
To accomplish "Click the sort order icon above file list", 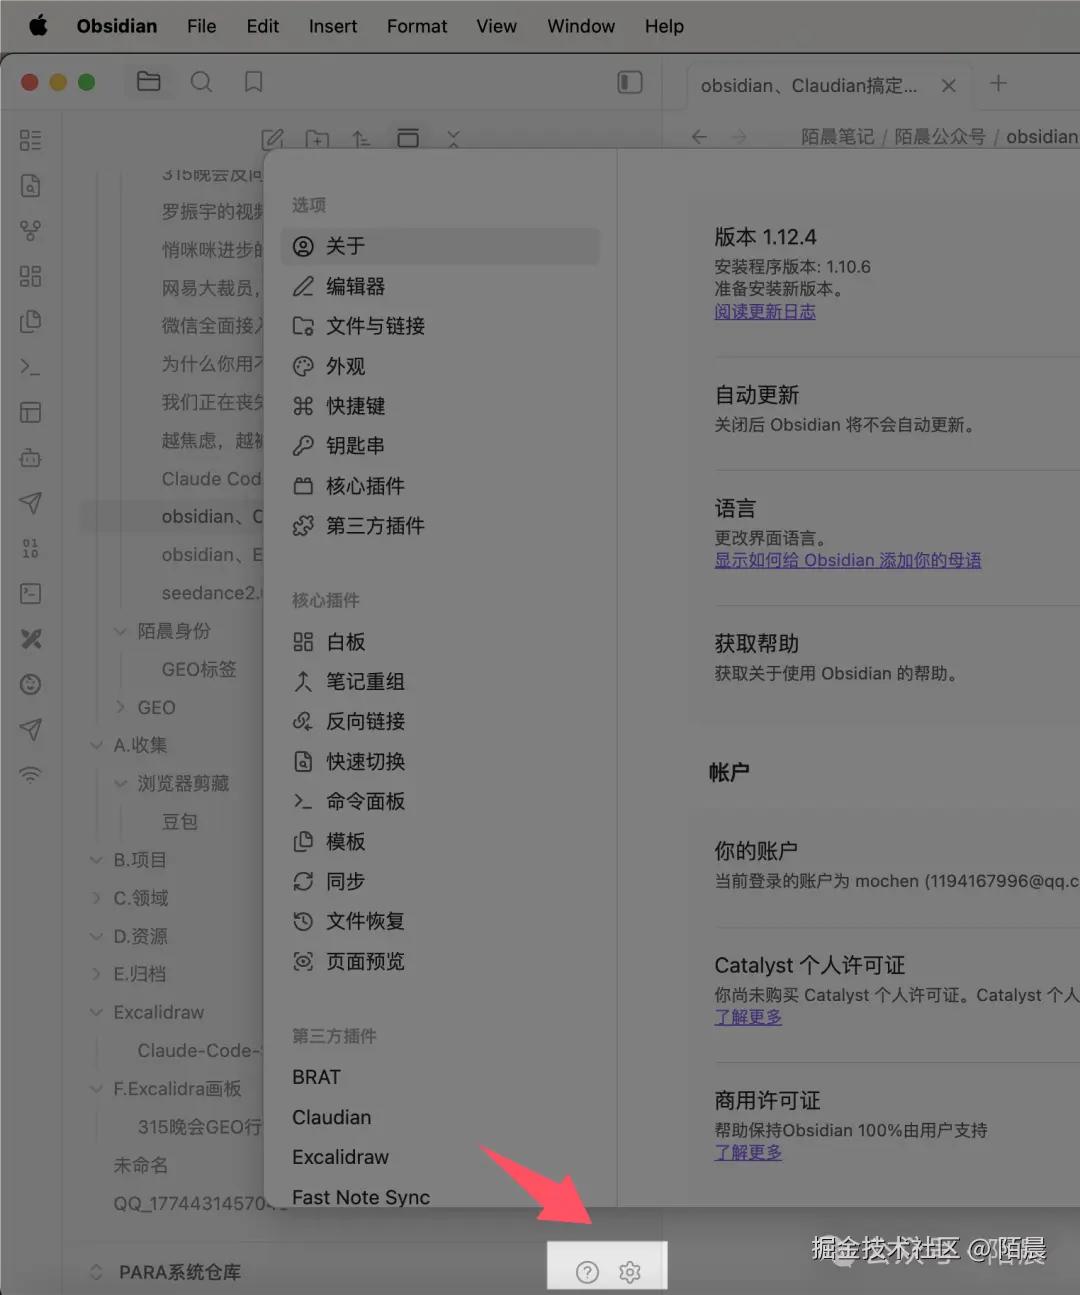I will point(361,139).
